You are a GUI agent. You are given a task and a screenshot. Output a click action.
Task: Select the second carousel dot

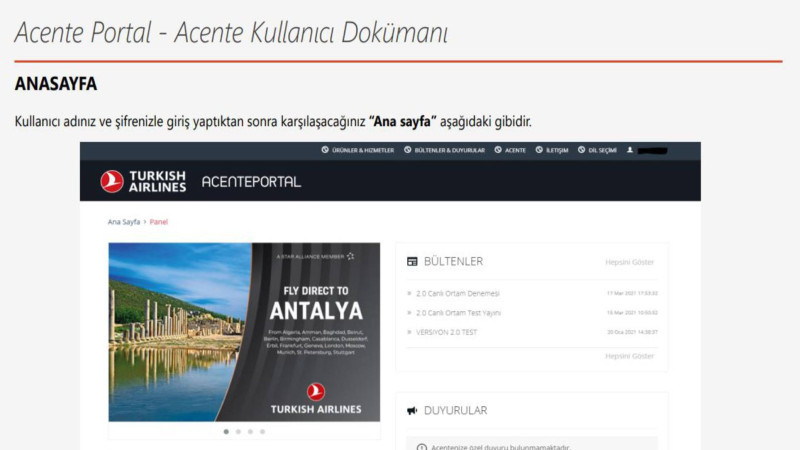tap(238, 432)
